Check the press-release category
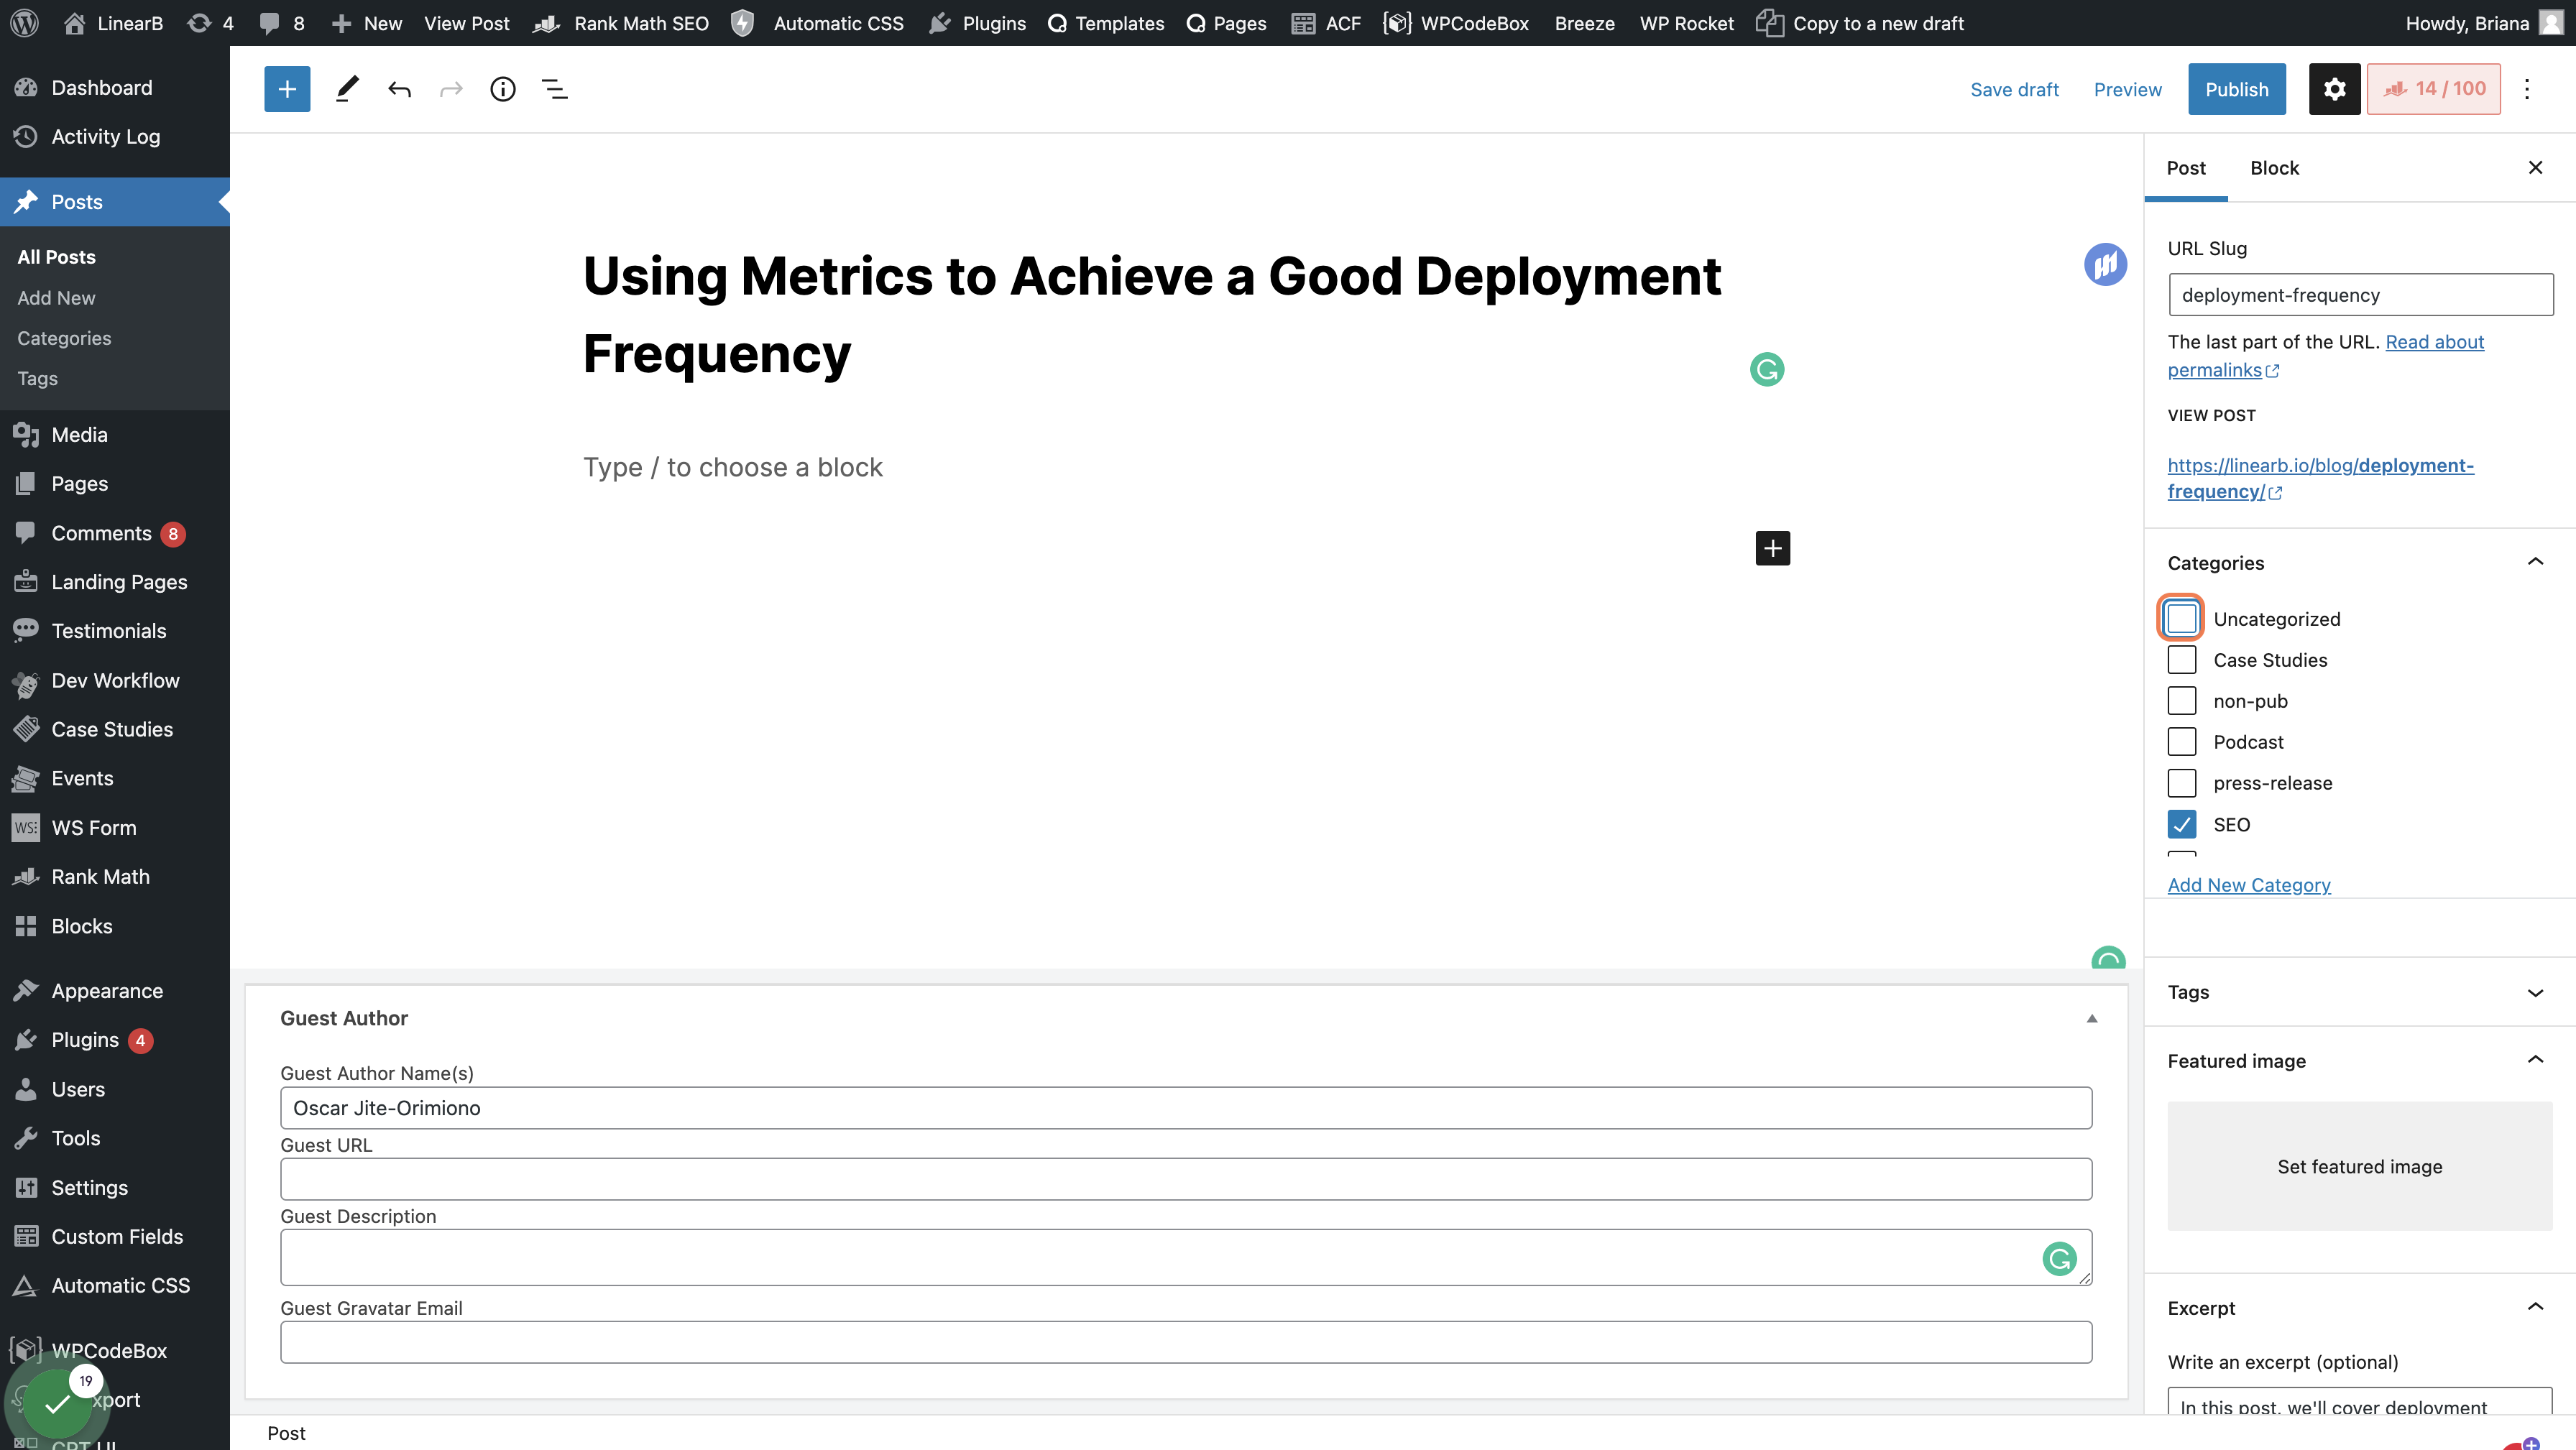 [2181, 782]
